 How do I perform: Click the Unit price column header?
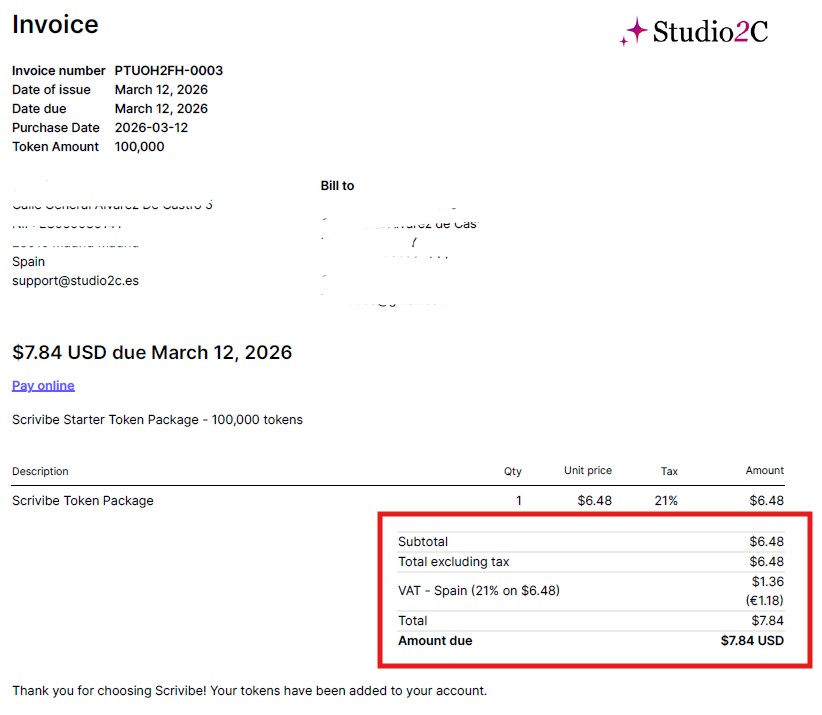click(x=588, y=470)
